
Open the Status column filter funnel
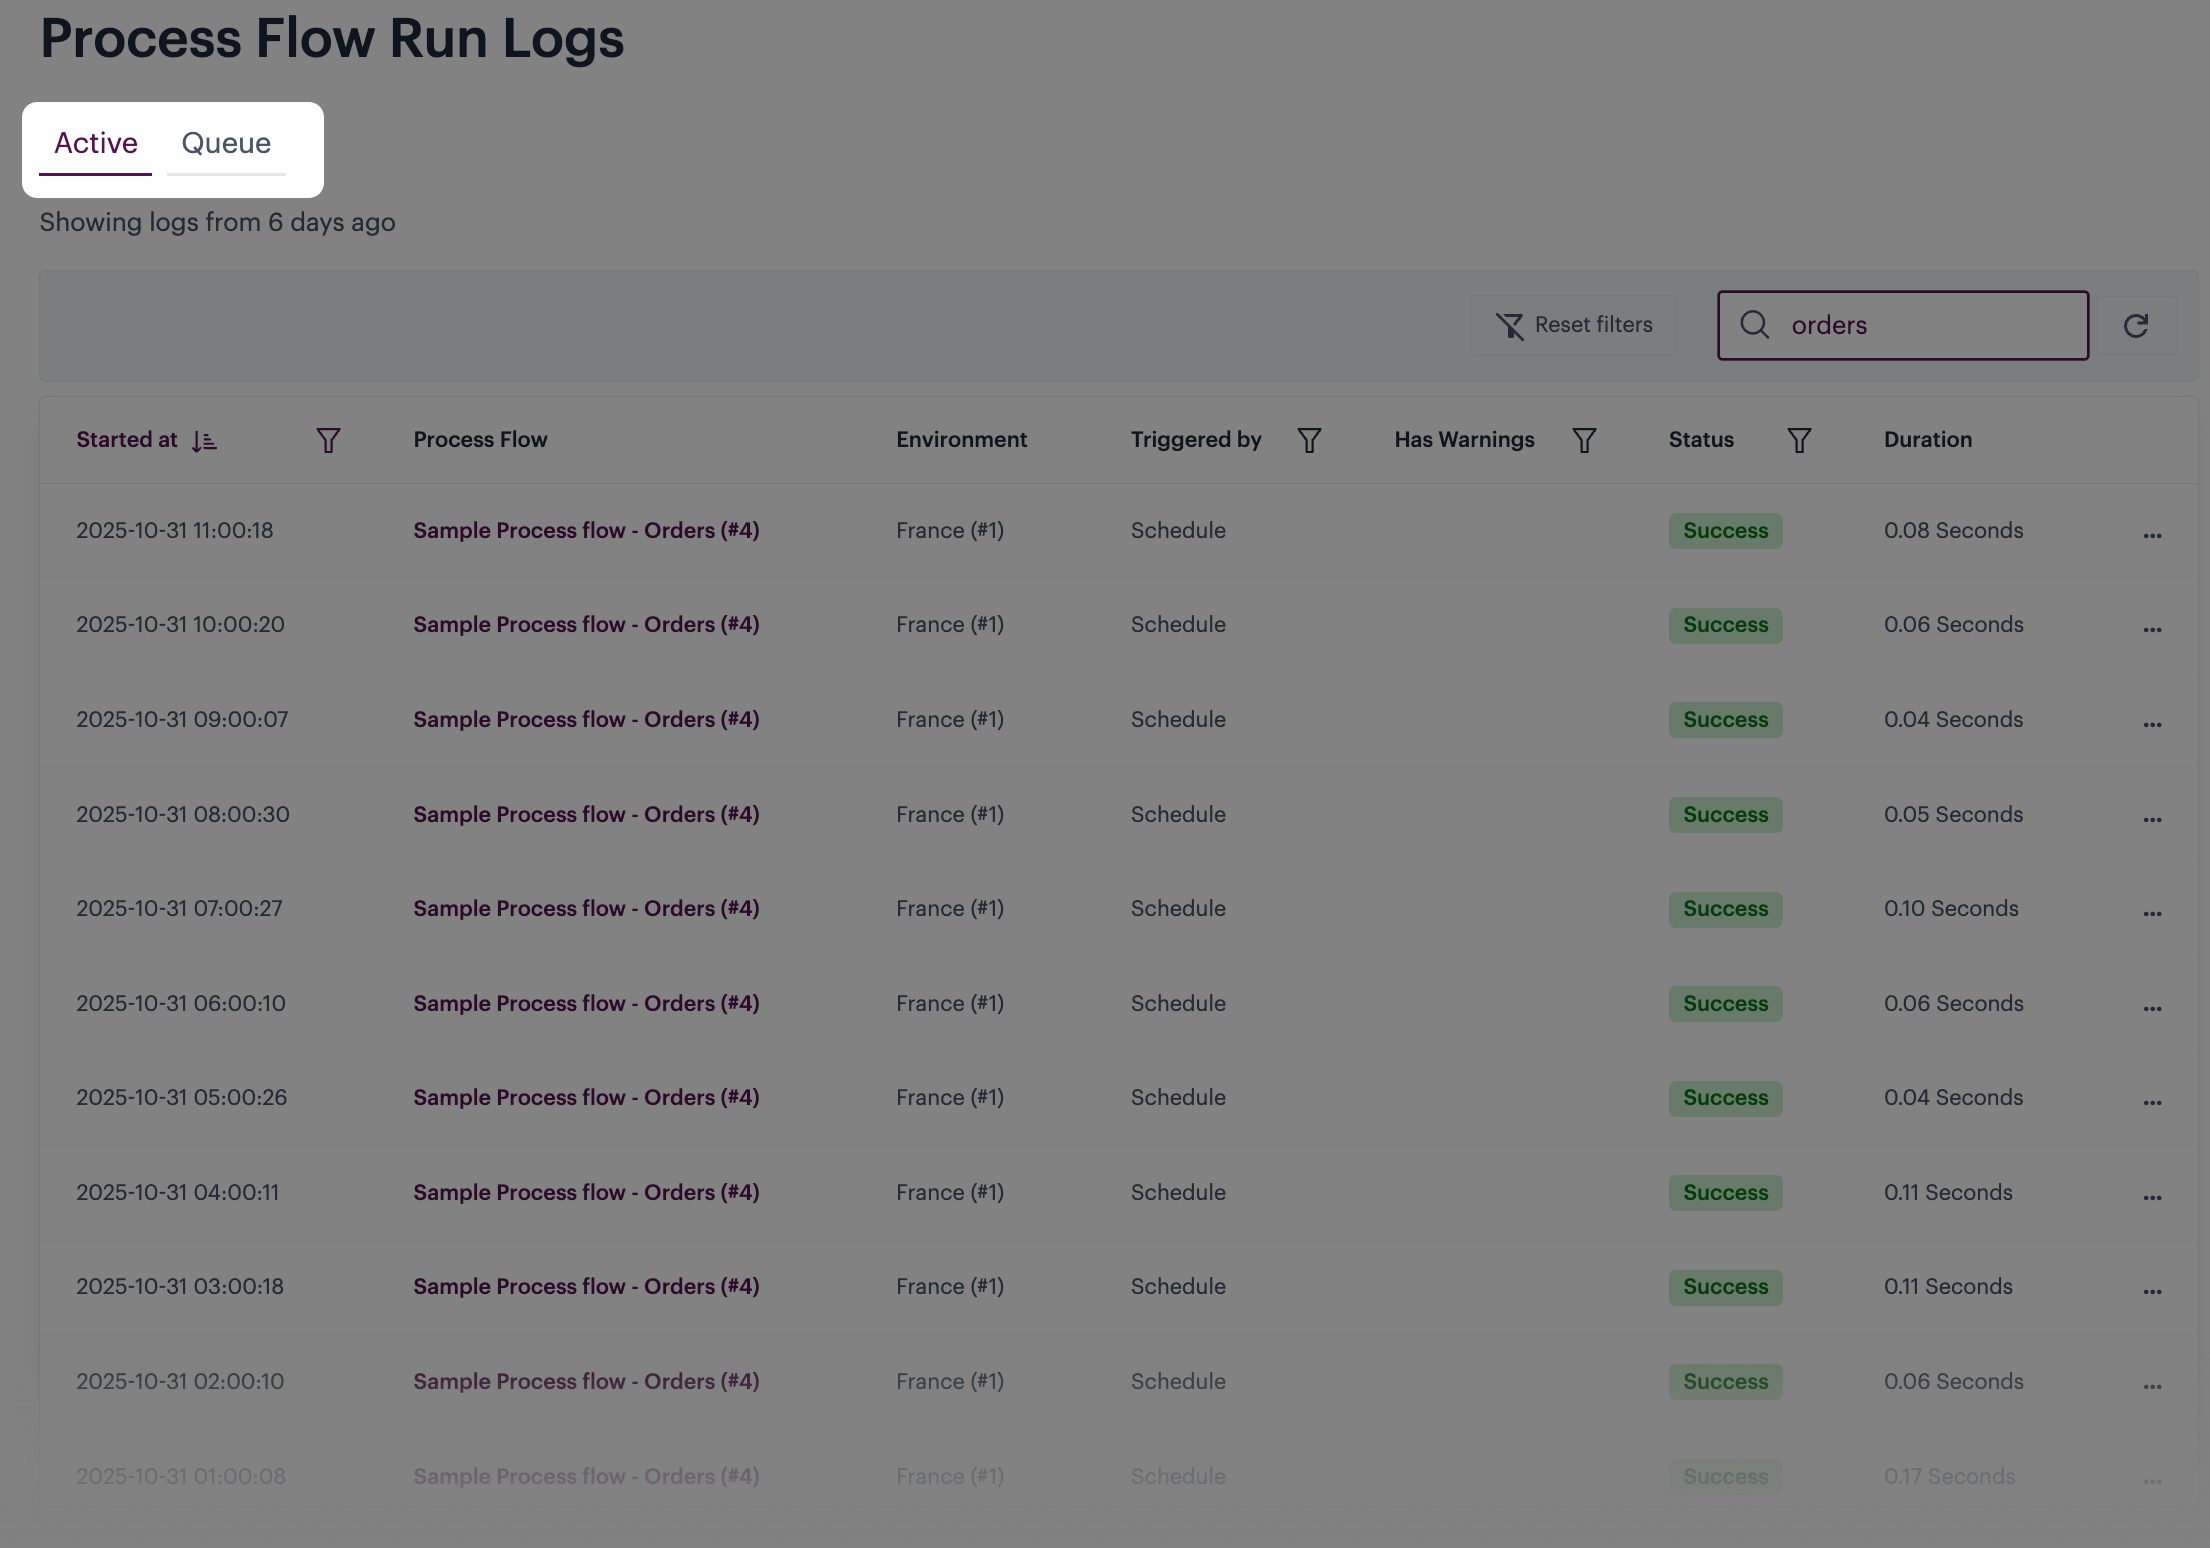[x=1798, y=440]
